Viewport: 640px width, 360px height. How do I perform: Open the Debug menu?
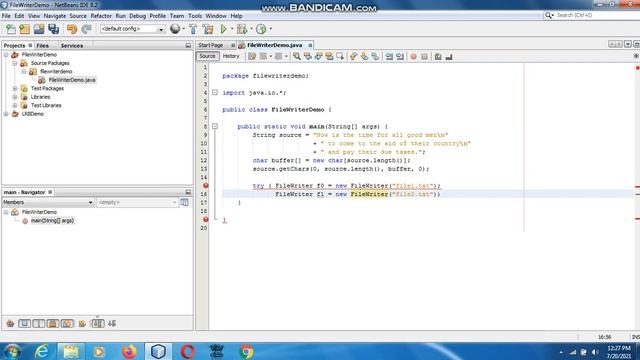click(138, 16)
